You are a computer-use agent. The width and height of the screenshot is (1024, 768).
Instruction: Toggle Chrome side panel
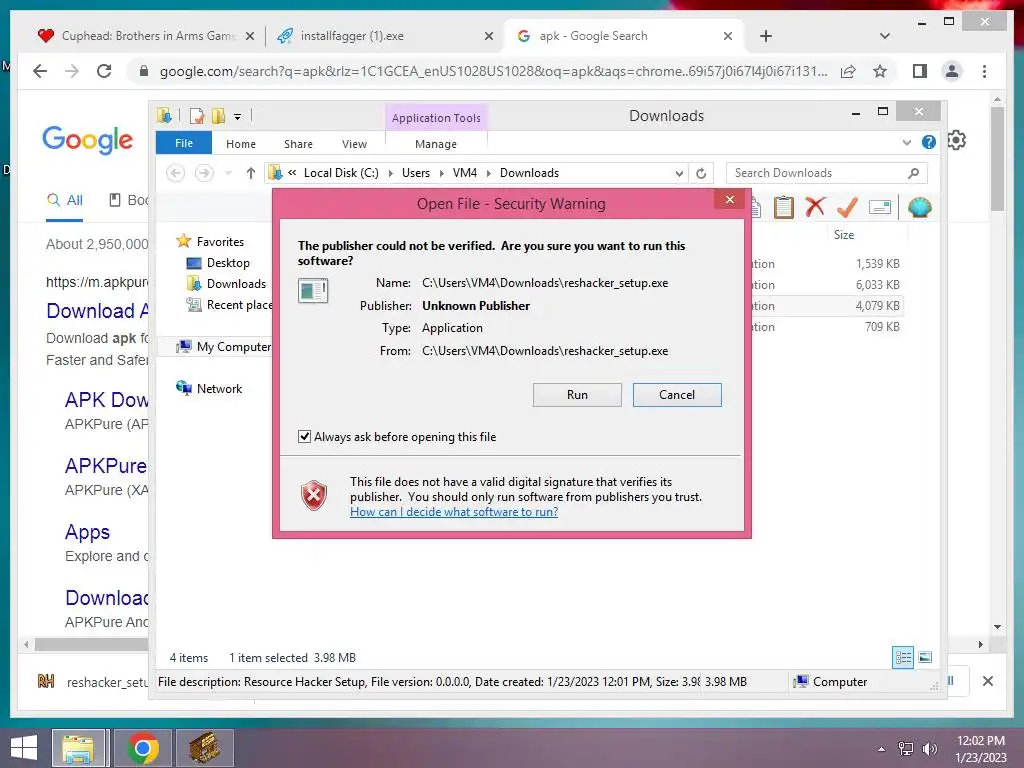920,71
